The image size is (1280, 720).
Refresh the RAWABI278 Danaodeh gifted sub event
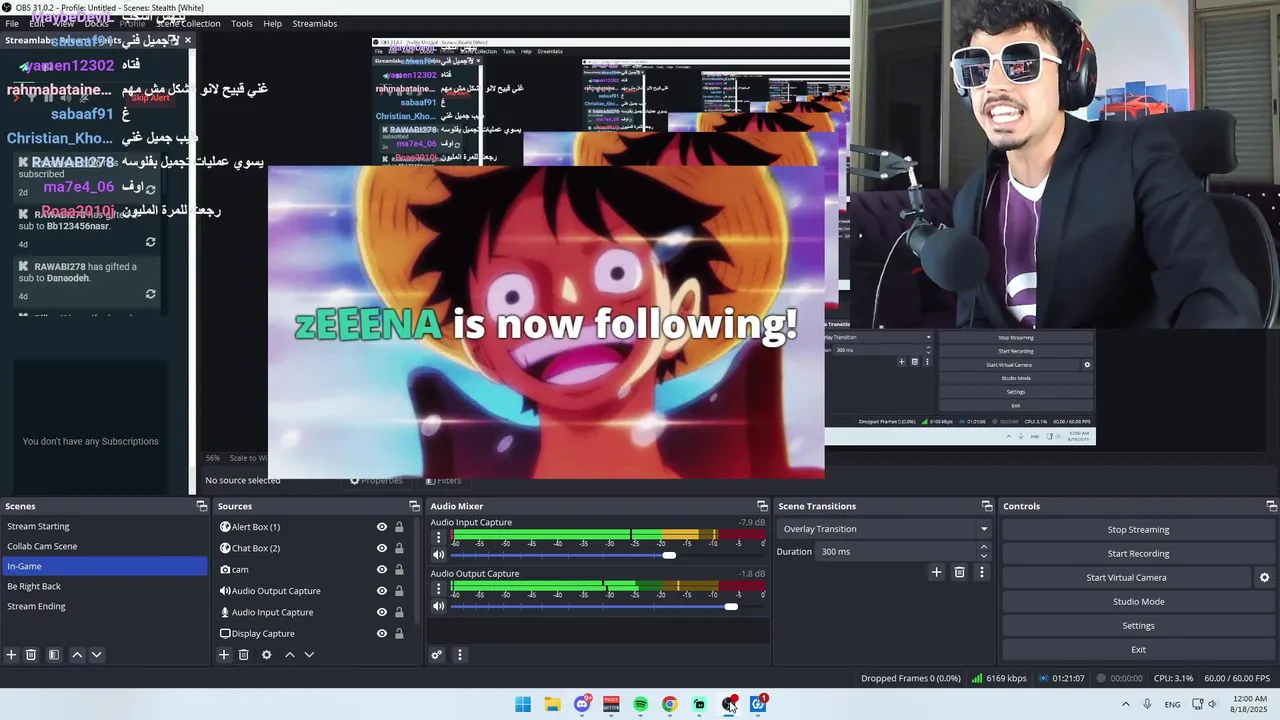point(150,294)
